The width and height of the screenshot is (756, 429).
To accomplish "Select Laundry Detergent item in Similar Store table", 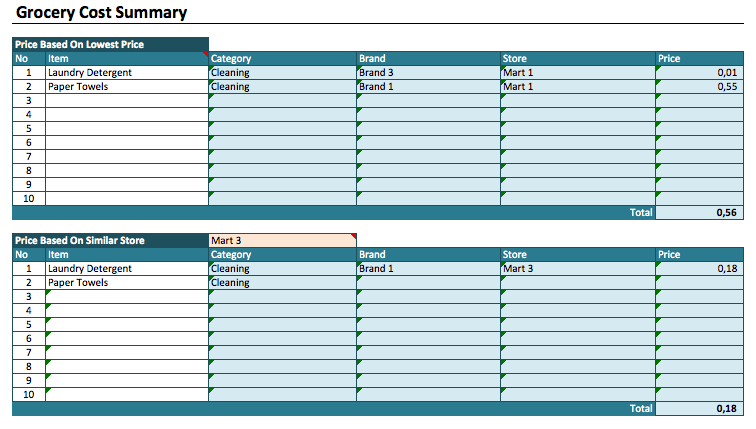I will [x=127, y=269].
